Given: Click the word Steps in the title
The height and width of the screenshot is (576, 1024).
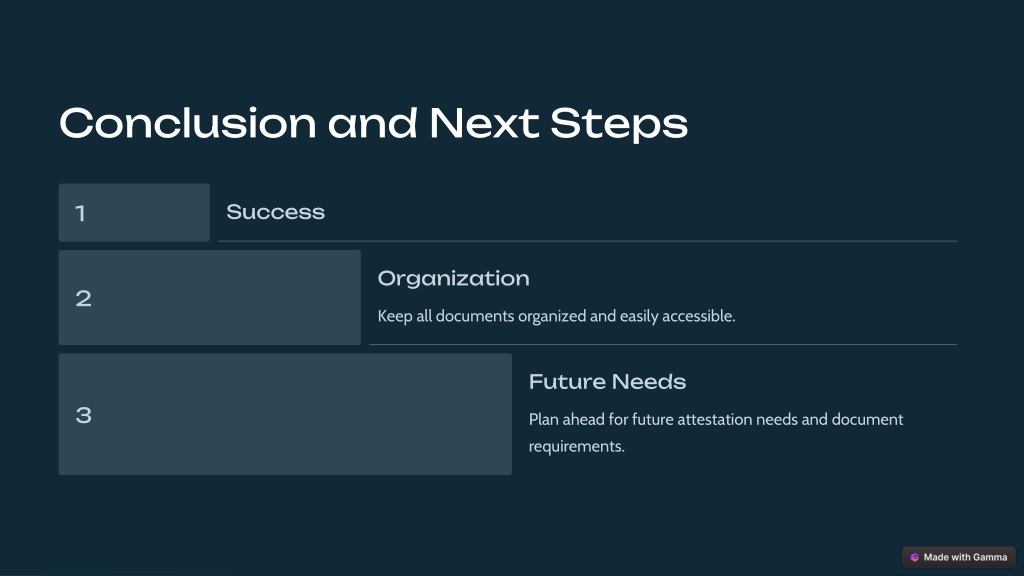Looking at the screenshot, I should click(x=619, y=123).
